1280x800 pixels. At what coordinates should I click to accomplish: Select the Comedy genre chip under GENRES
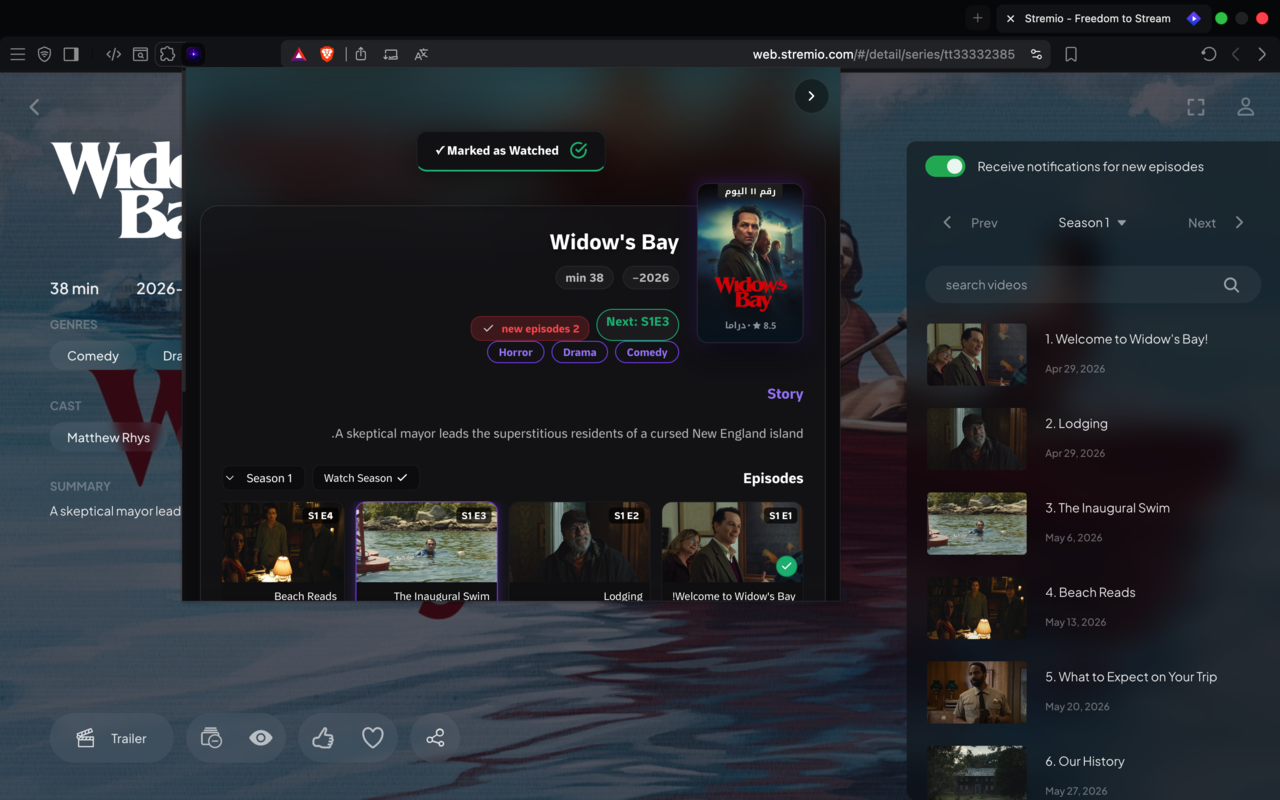click(x=93, y=356)
